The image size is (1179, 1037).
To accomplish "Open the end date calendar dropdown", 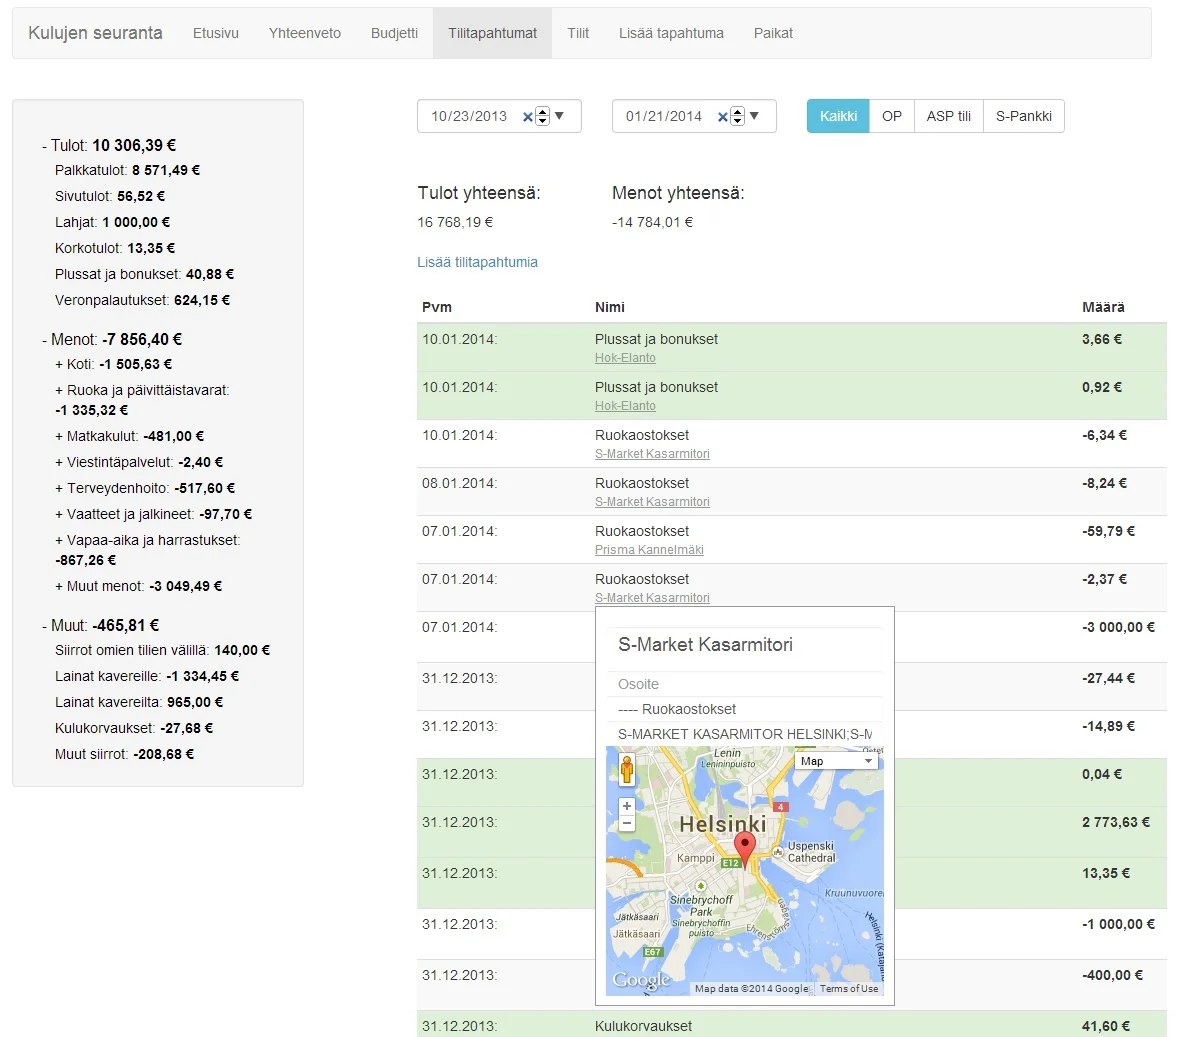I will pyautogui.click(x=755, y=116).
